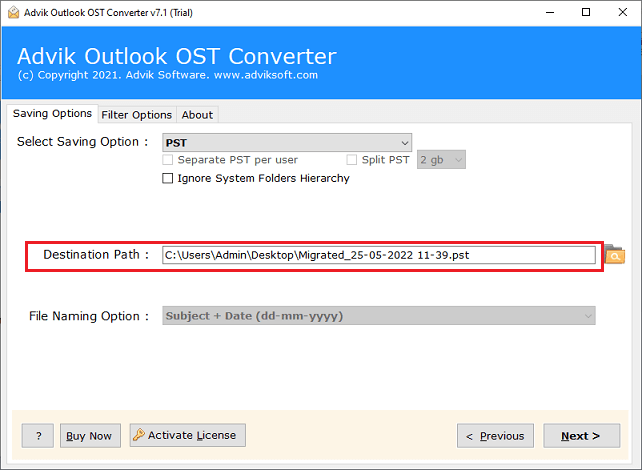642x470 pixels.
Task: Click the Buy Now button
Action: 90,436
